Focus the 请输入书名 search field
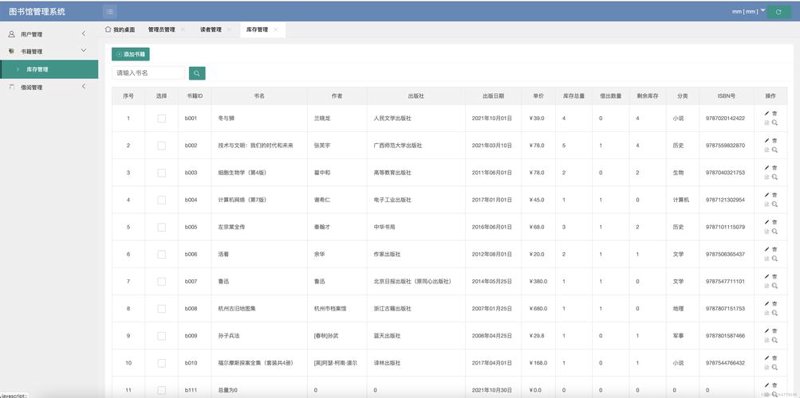This screenshot has height=398, width=800. 149,73
